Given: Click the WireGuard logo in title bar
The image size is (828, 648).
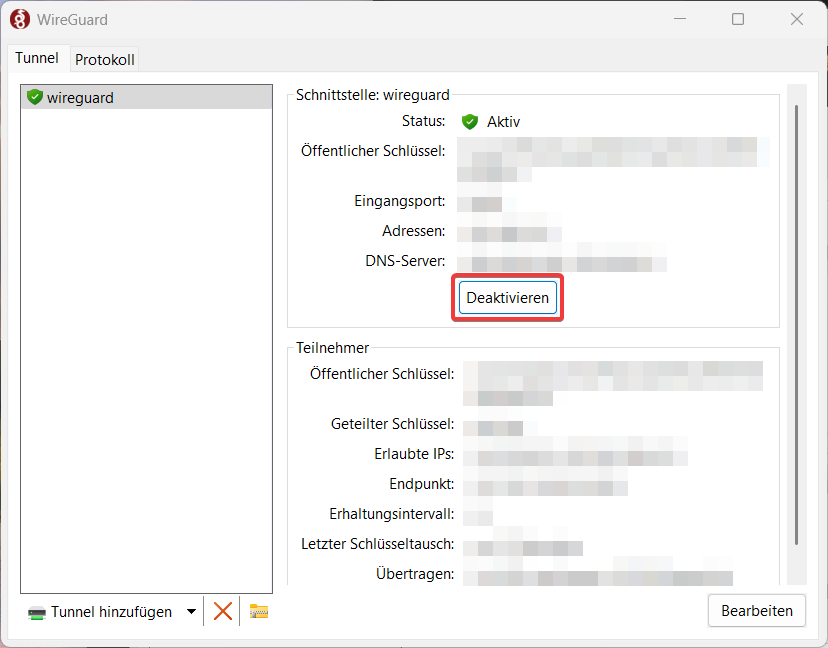Looking at the screenshot, I should (20, 20).
